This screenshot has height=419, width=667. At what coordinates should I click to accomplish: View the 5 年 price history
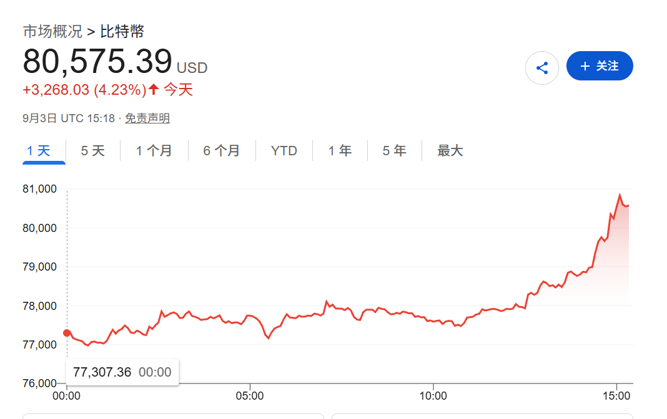[394, 151]
